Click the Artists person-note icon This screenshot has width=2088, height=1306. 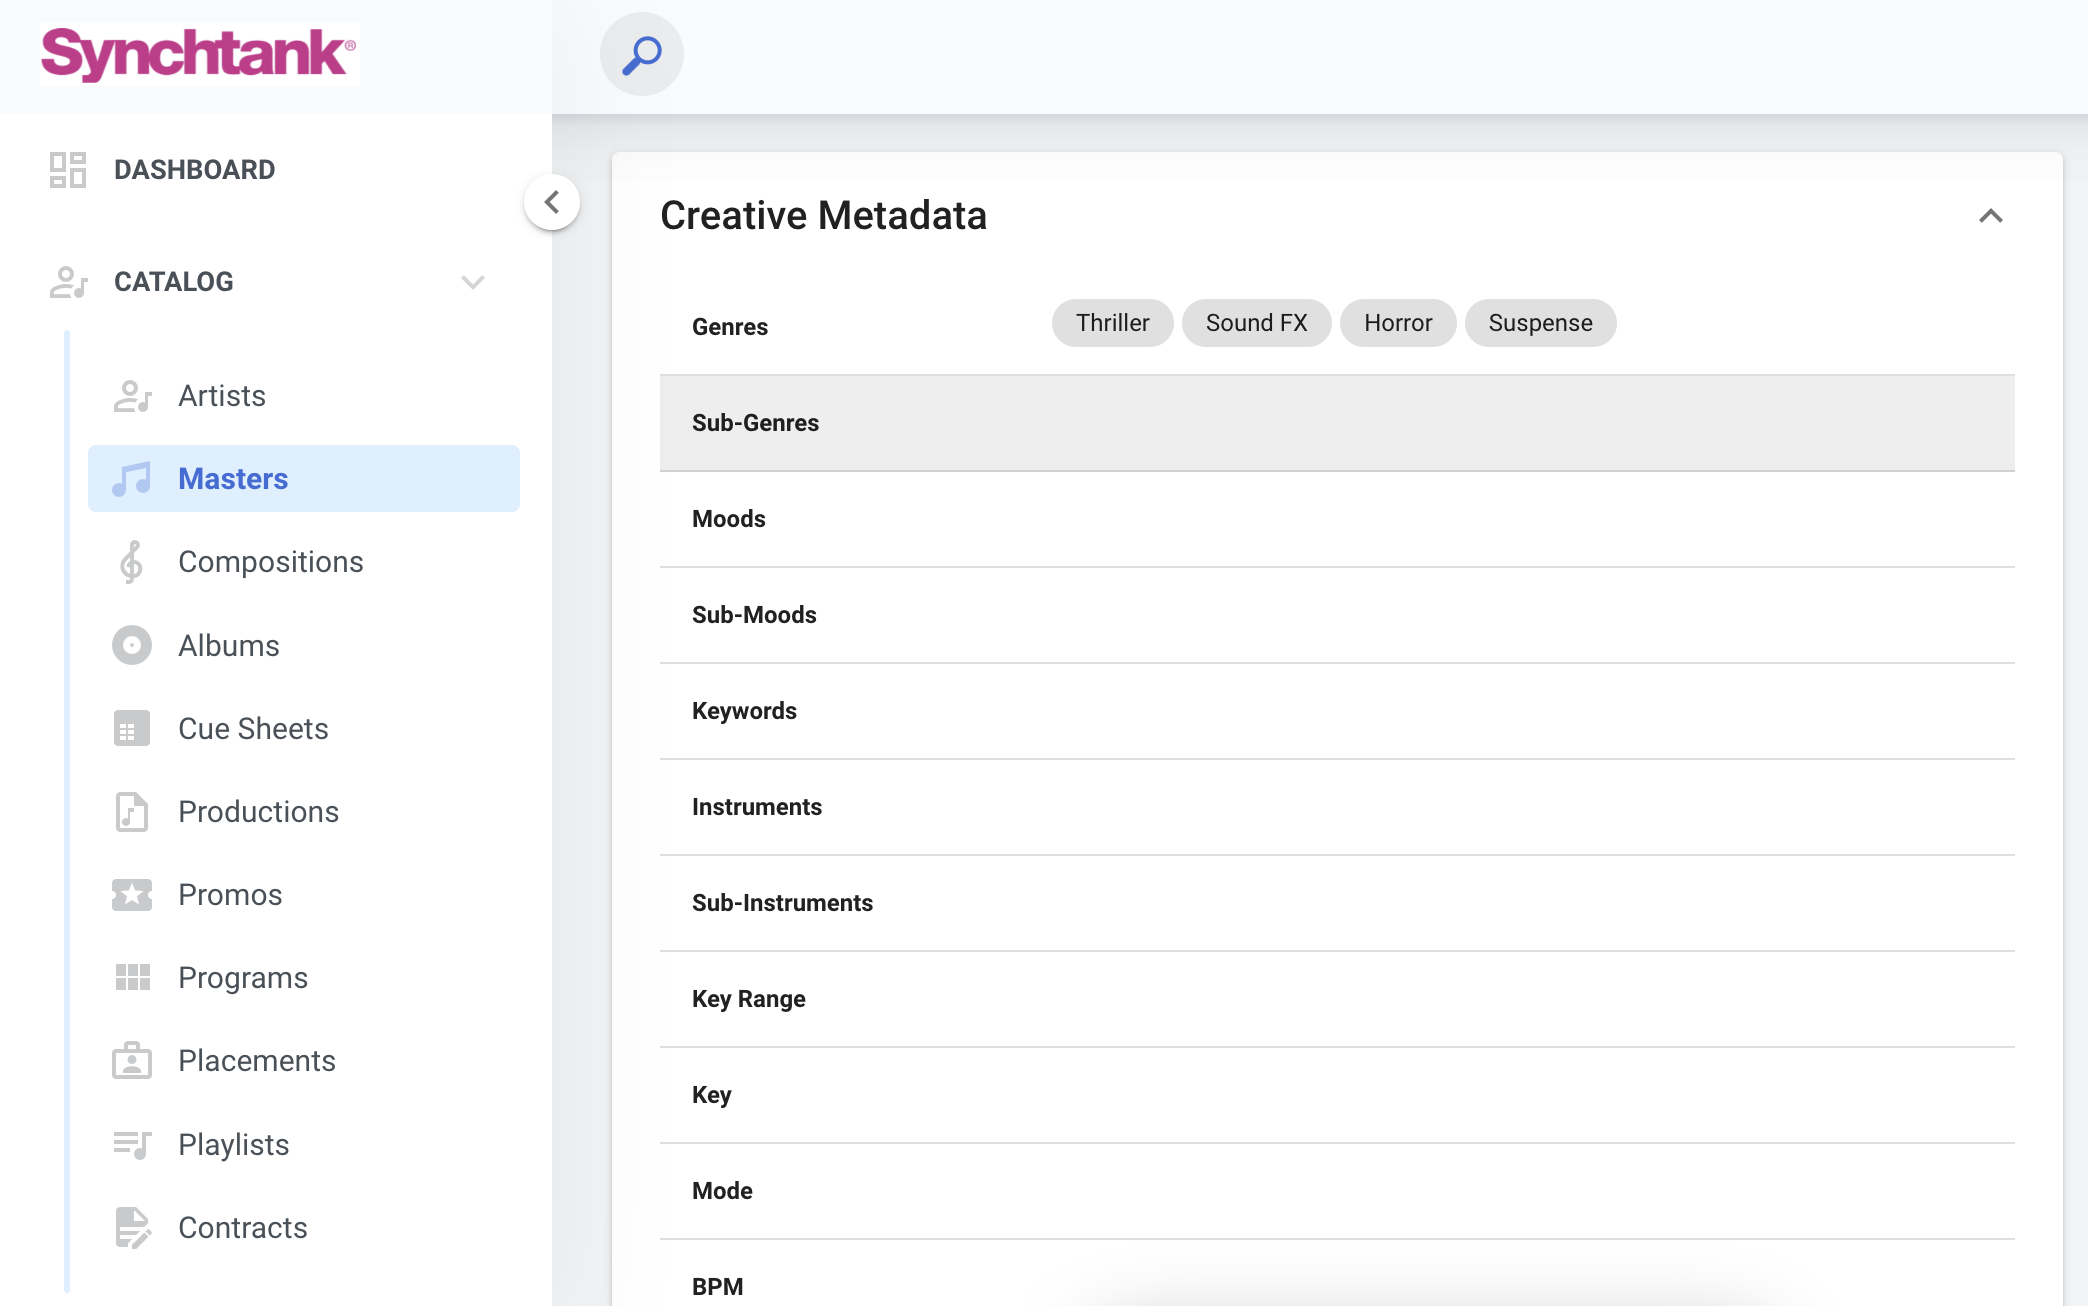point(132,396)
